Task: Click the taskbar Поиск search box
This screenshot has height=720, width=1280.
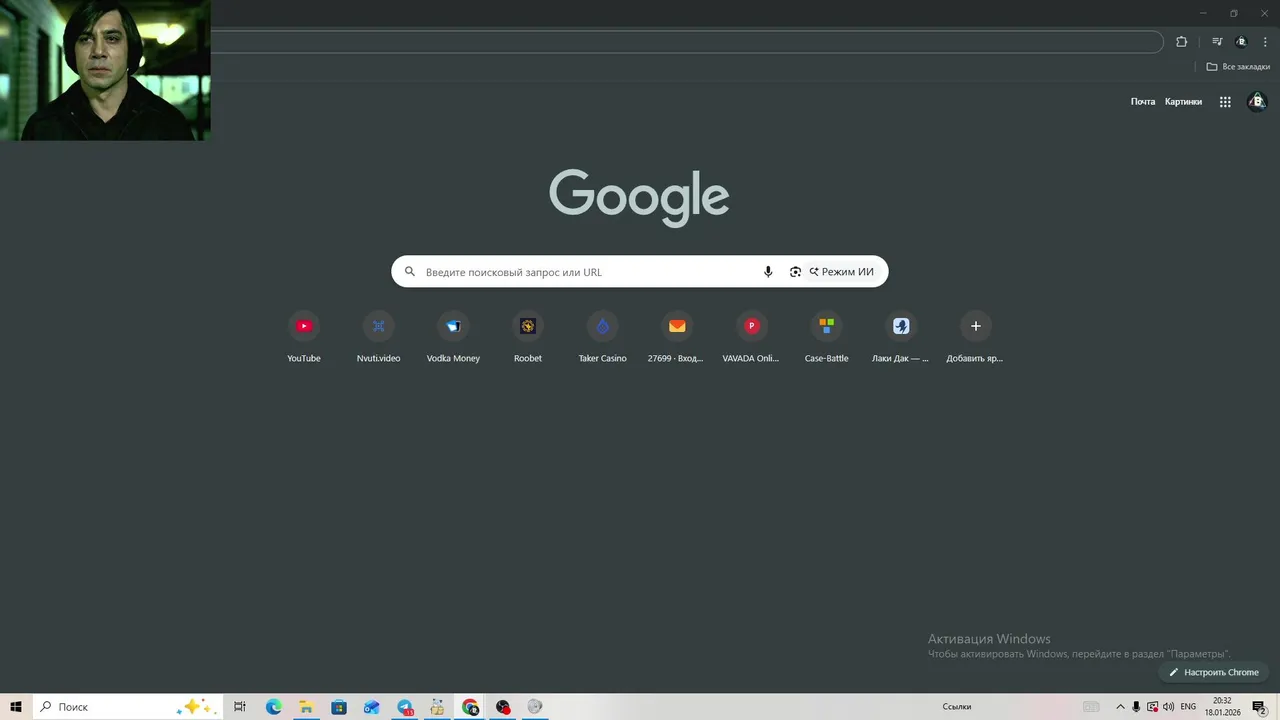Action: coord(127,707)
